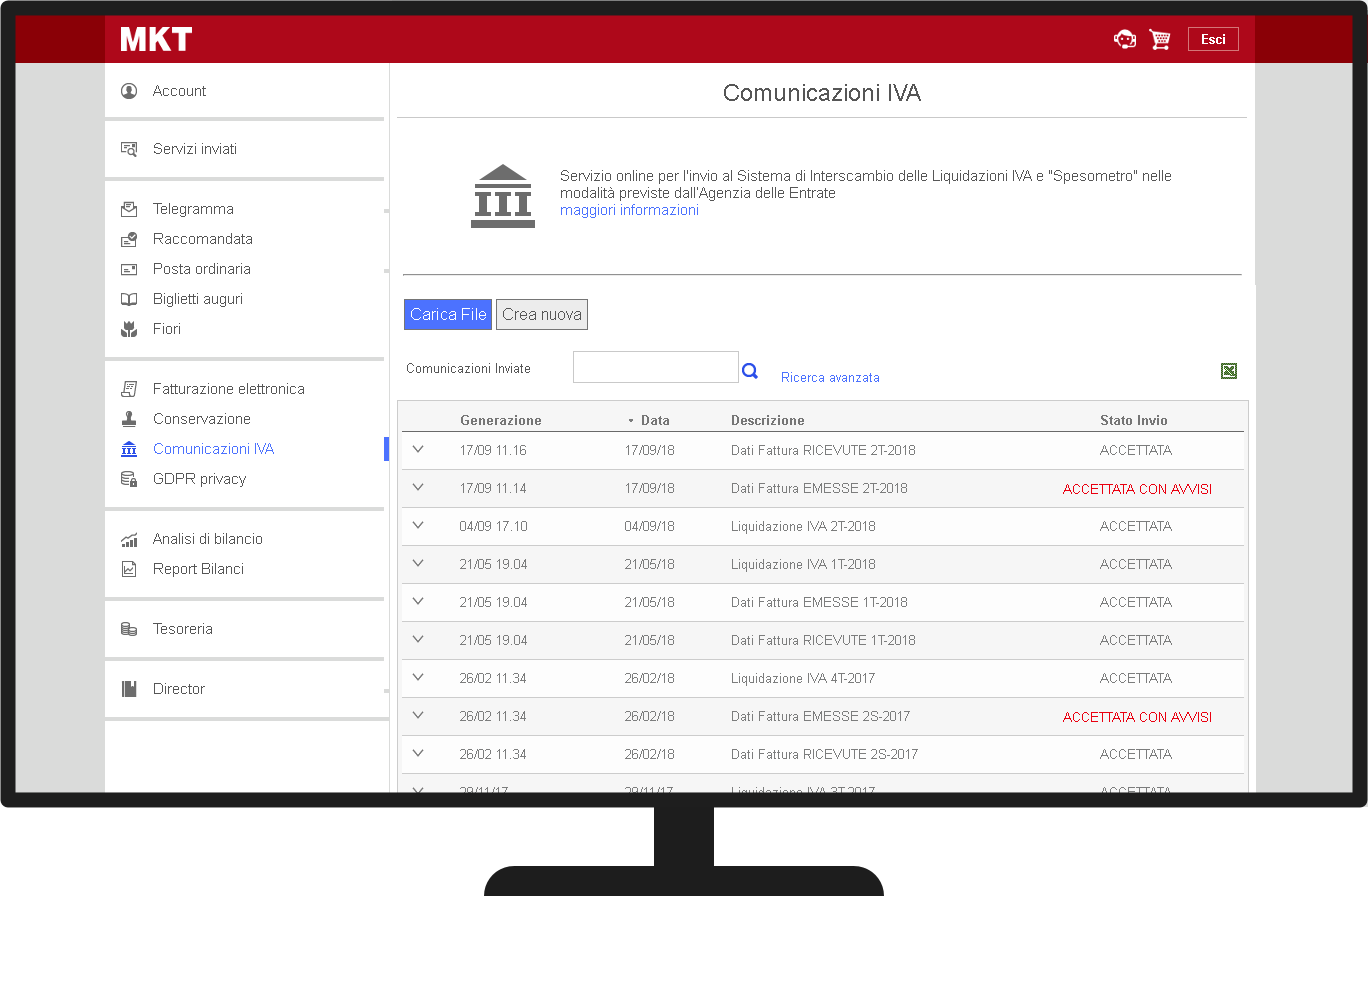Expand the Dati Fattura RICEVUTE 2T-2018 row
Image resolution: width=1368 pixels, height=985 pixels.
pyautogui.click(x=418, y=450)
